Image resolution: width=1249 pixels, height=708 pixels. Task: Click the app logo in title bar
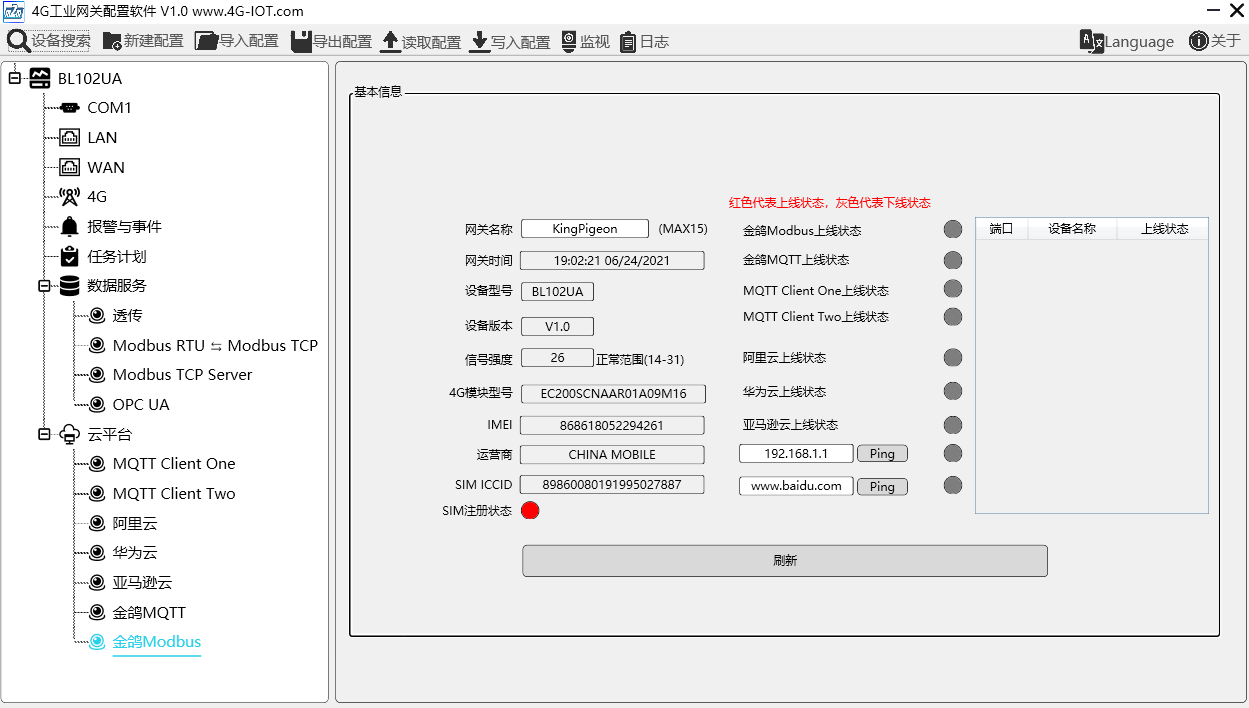pyautogui.click(x=14, y=11)
